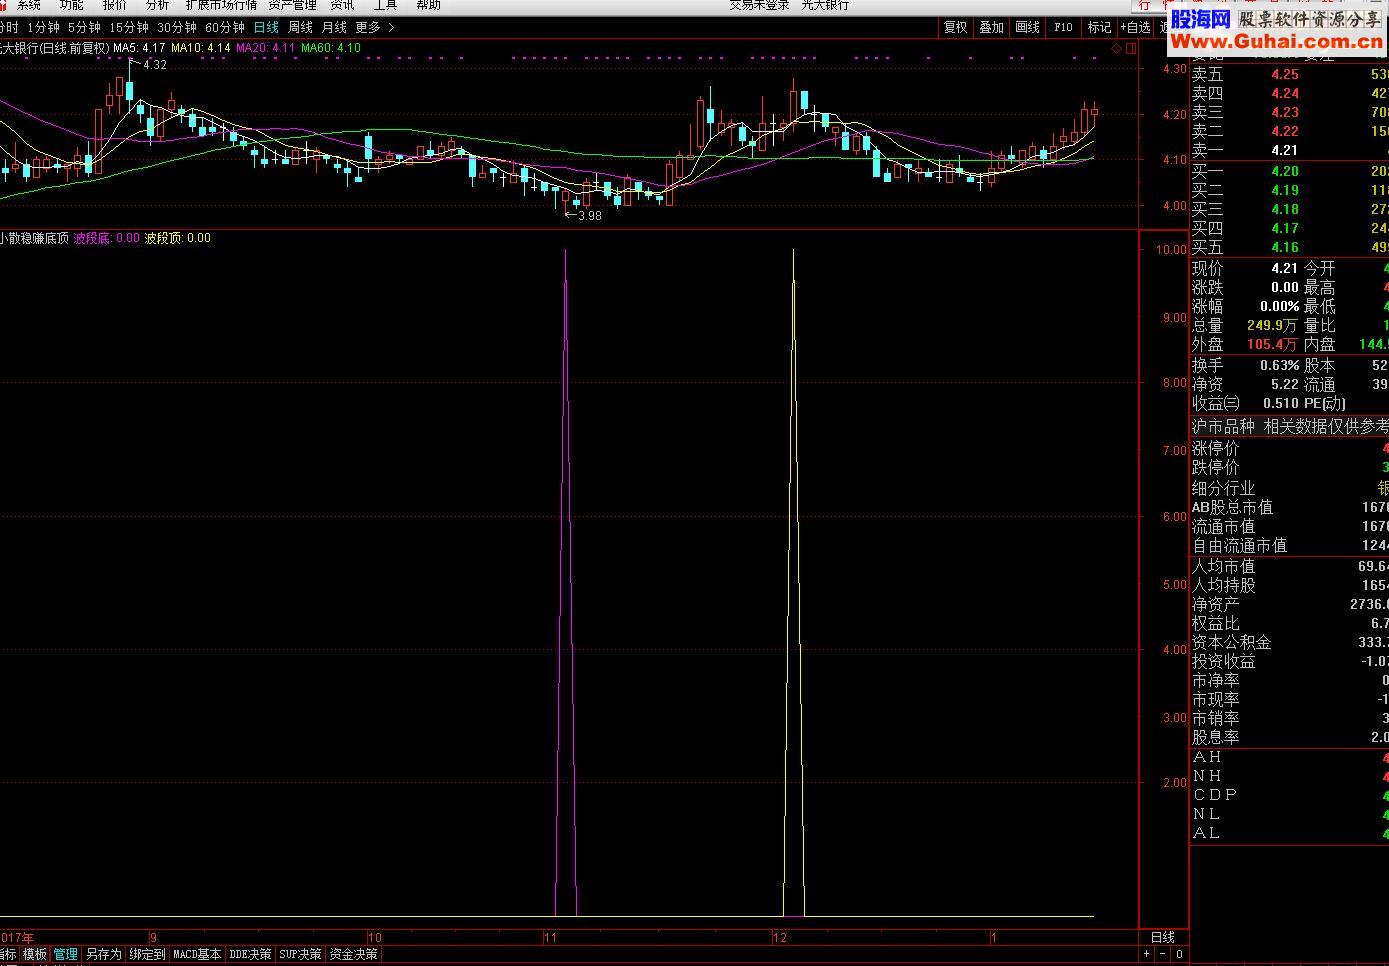Click the MA10: 4.14 label

pyautogui.click(x=201, y=48)
